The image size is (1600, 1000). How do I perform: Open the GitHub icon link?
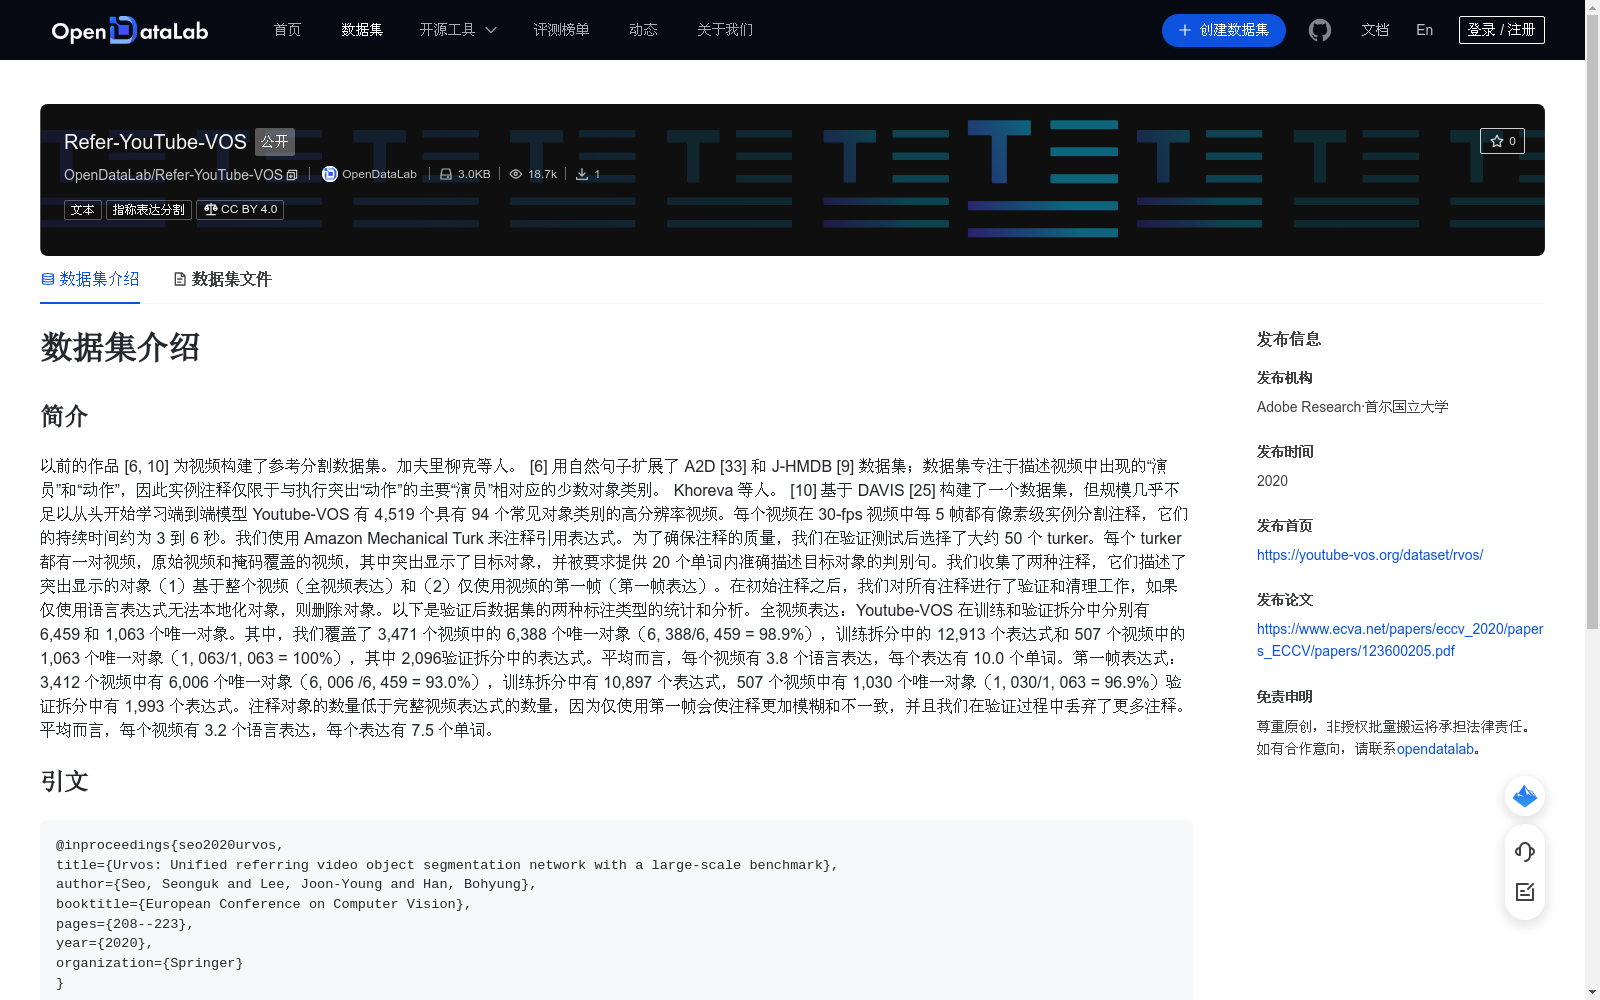click(x=1320, y=30)
